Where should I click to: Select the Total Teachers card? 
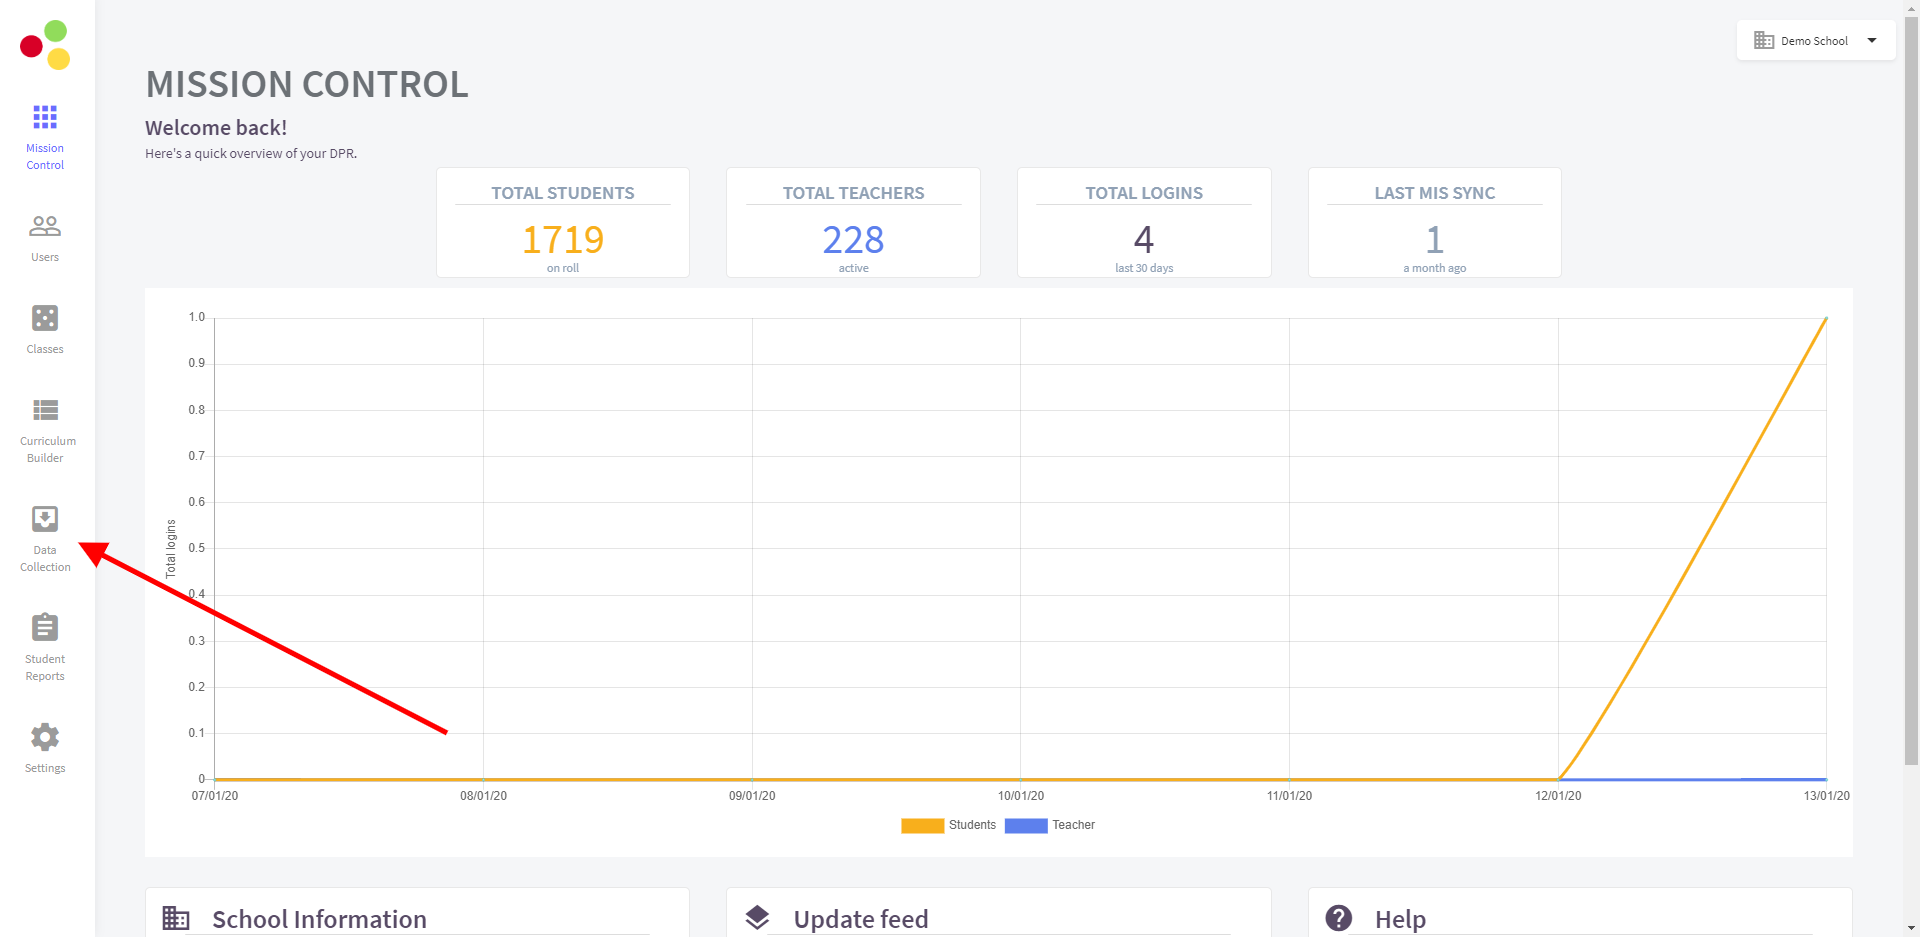(853, 223)
